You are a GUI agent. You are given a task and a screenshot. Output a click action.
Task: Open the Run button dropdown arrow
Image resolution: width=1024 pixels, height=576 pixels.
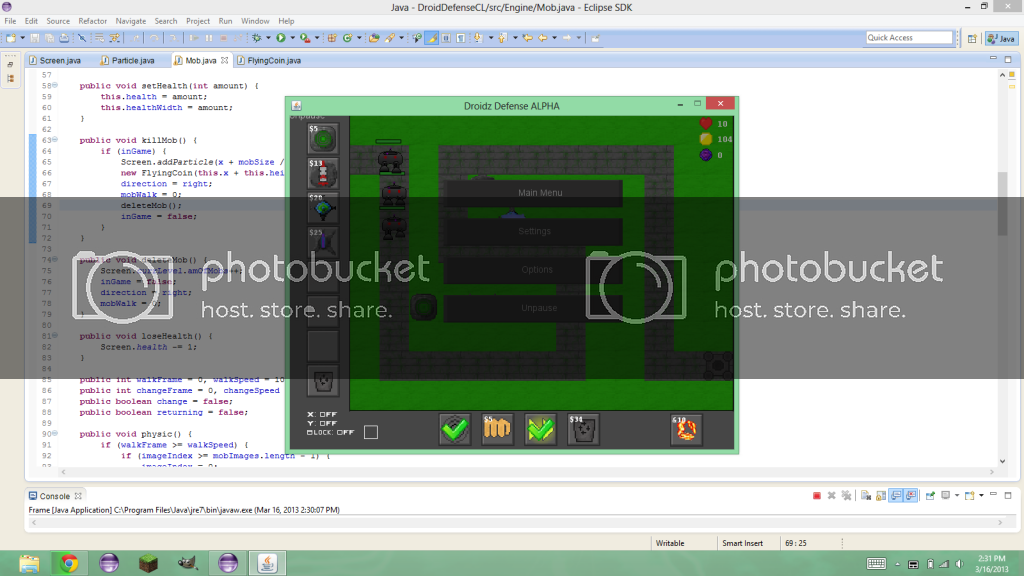tap(292, 38)
